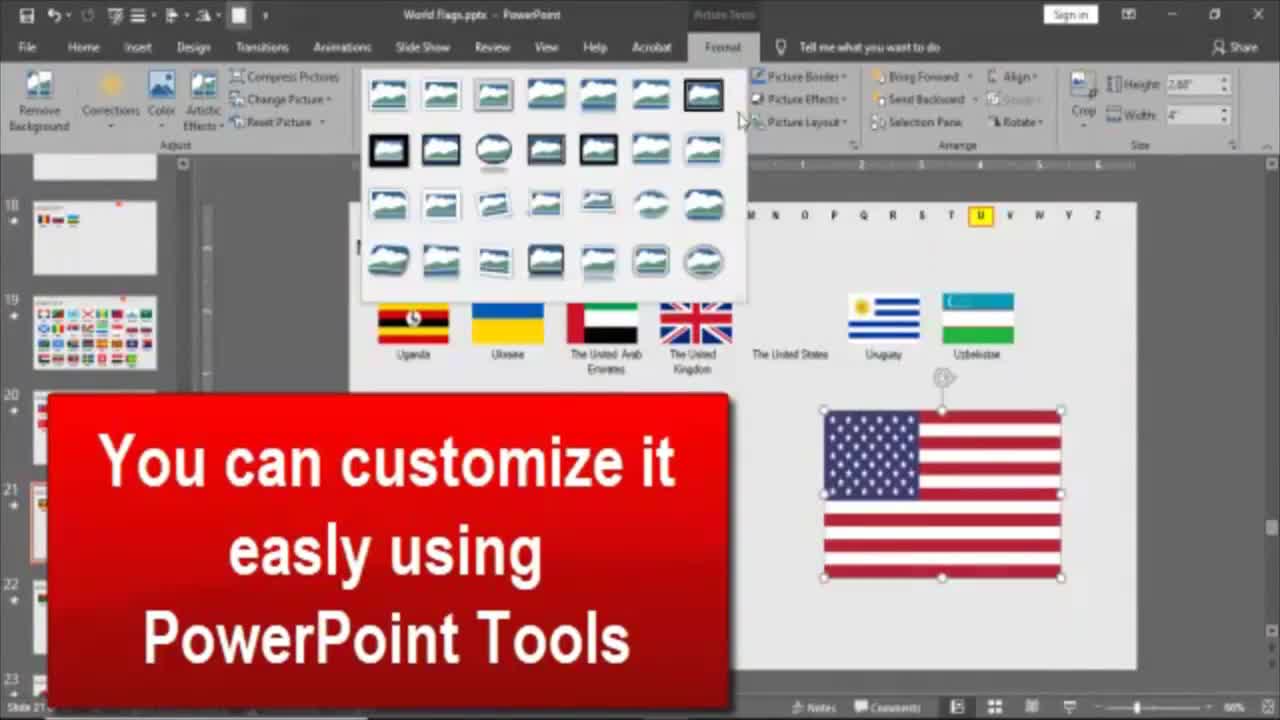The width and height of the screenshot is (1280, 720).
Task: Click Reset Picture
Action: click(x=283, y=122)
